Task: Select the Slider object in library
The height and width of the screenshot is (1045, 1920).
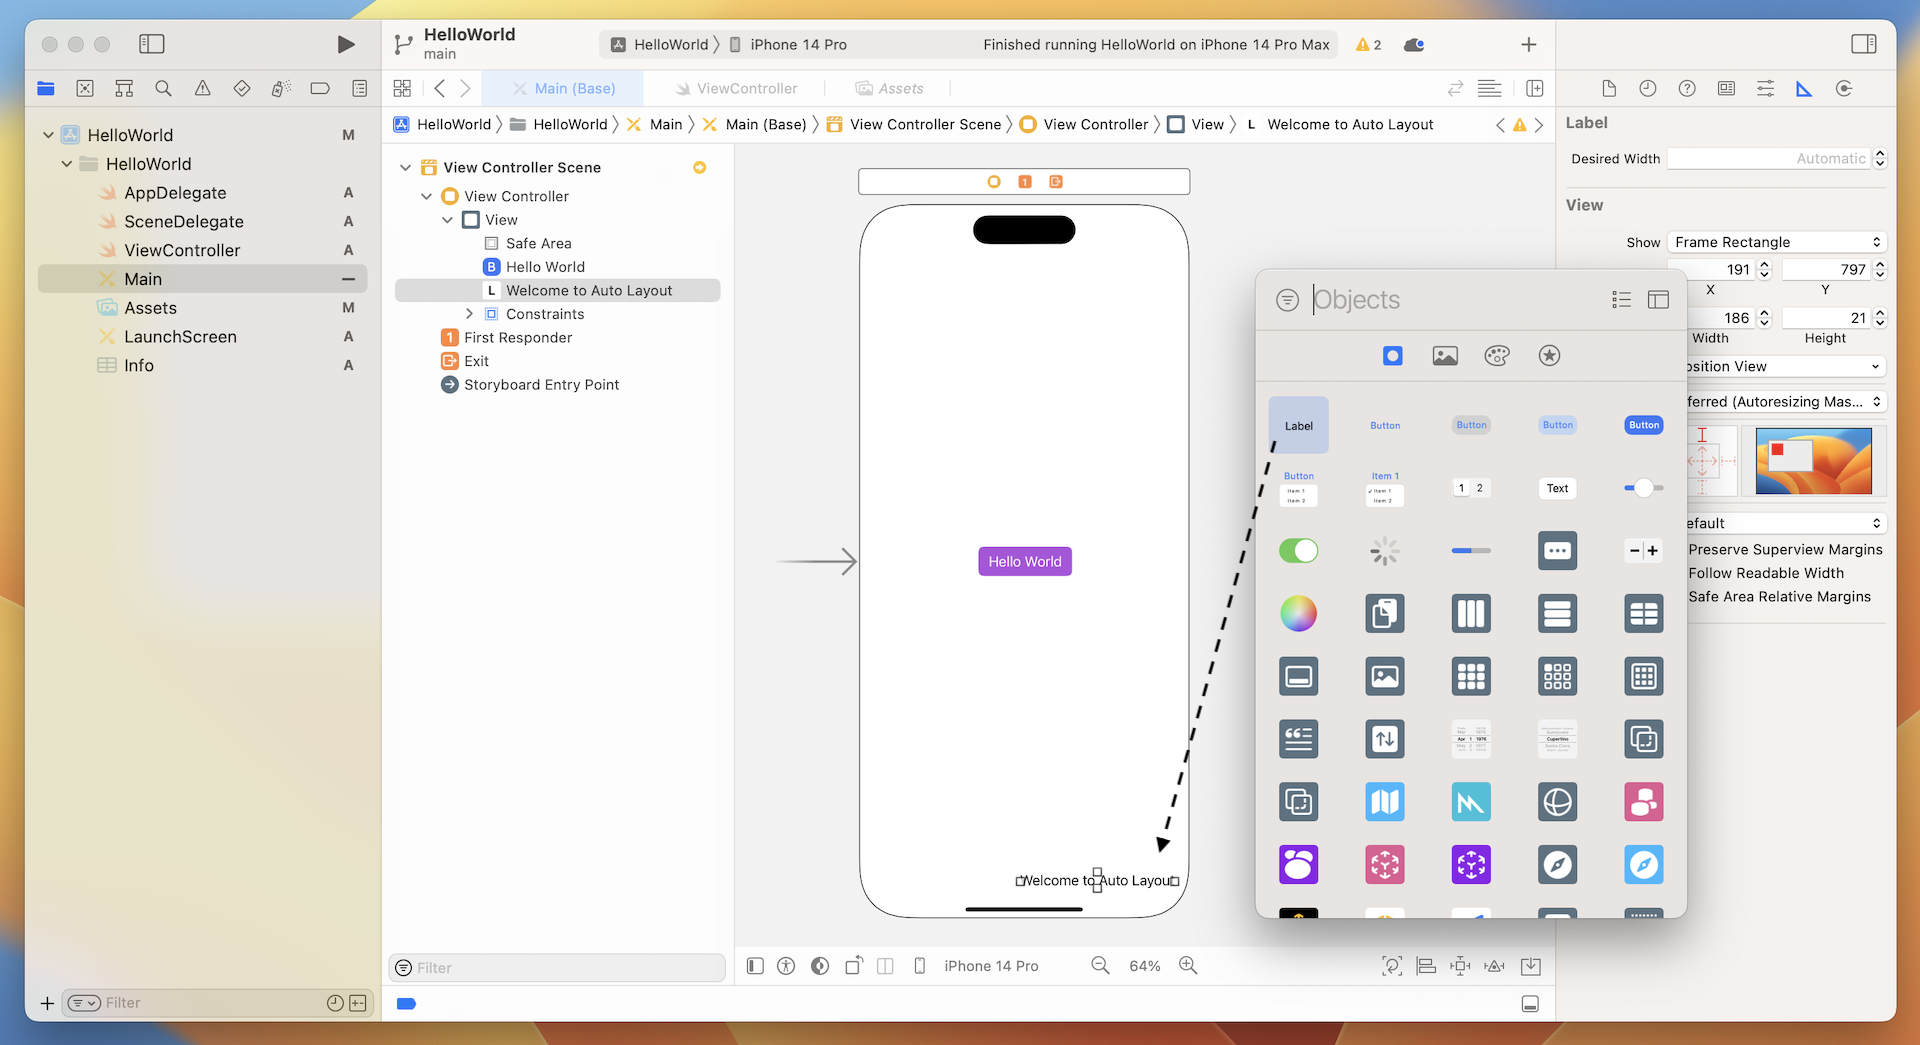Action: click(x=1643, y=488)
